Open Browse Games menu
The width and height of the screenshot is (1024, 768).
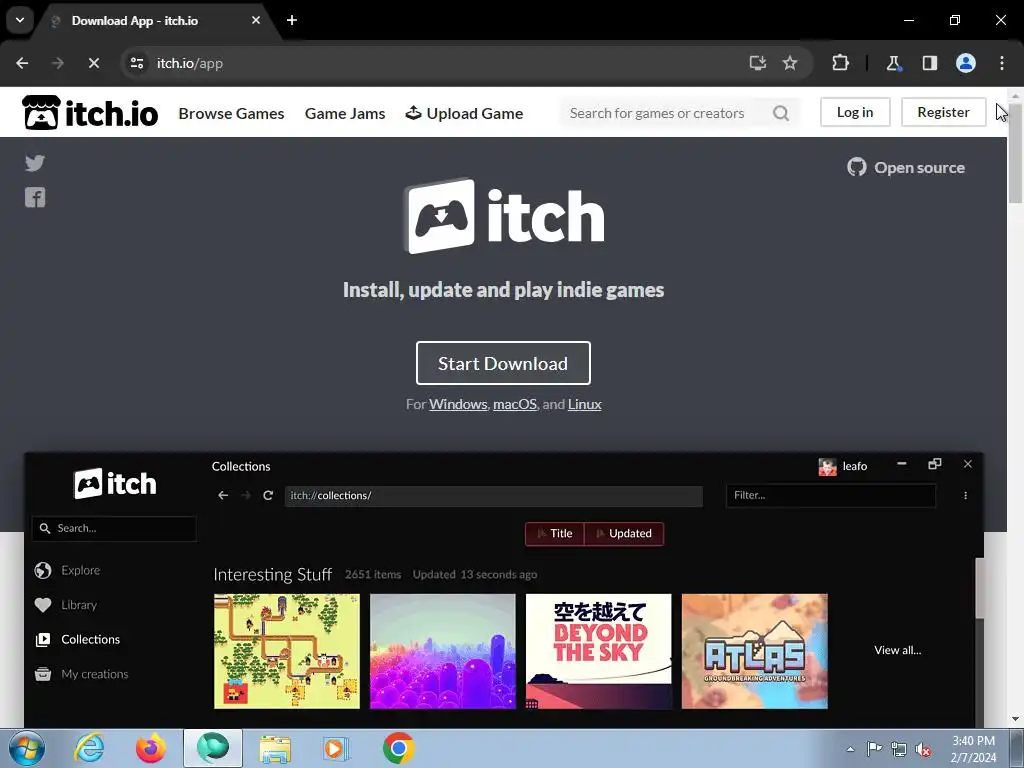(x=231, y=113)
